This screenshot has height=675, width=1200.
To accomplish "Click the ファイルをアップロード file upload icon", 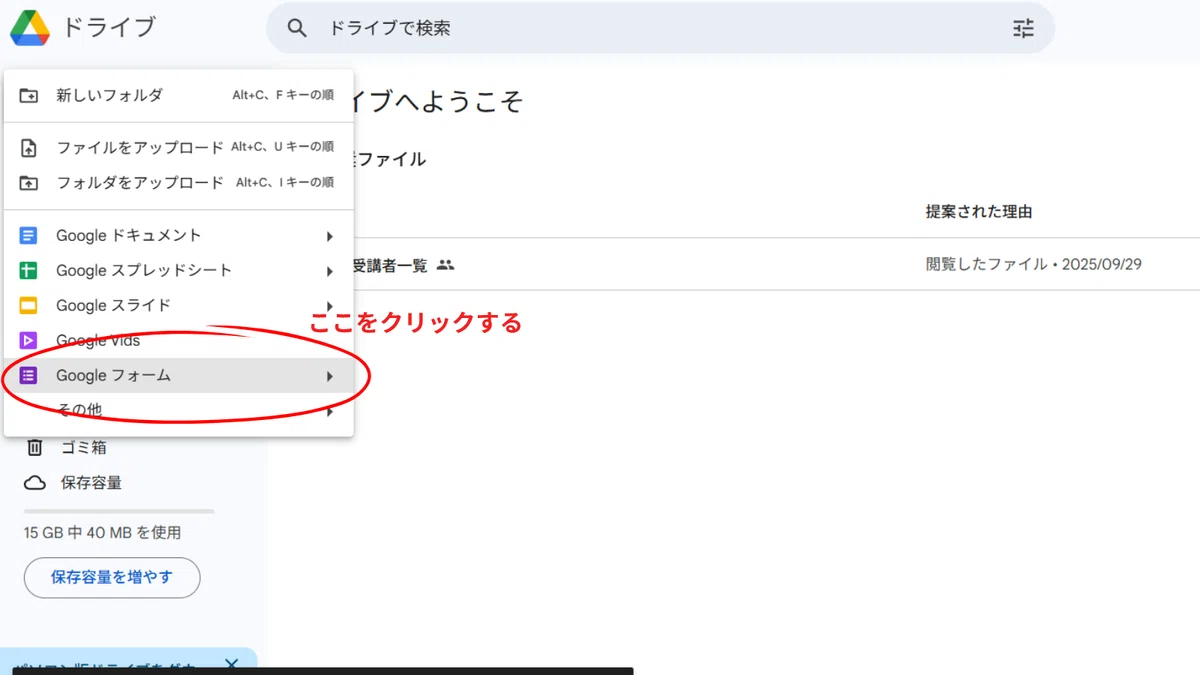I will coord(29,148).
